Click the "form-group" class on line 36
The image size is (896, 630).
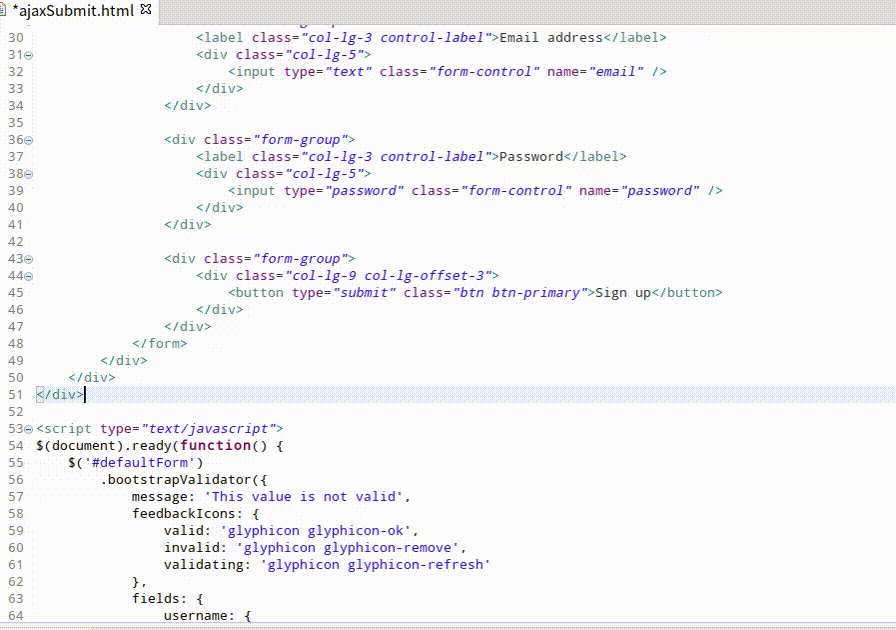[301, 140]
